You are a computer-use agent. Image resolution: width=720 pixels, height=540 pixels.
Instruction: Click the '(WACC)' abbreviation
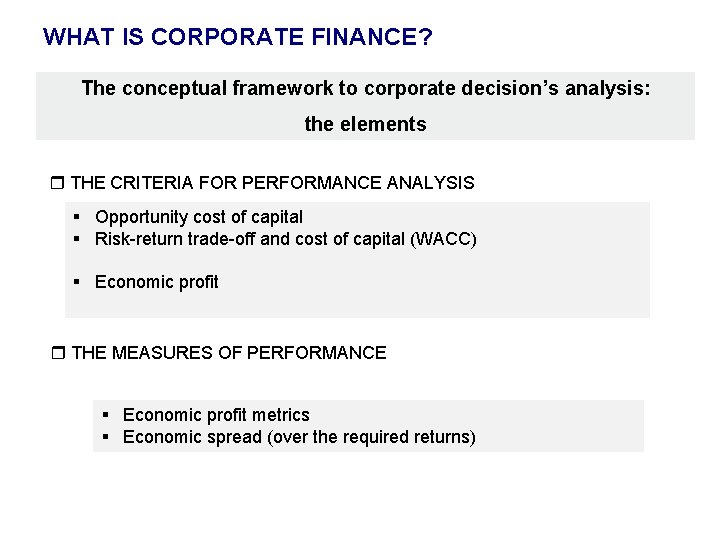point(443,239)
